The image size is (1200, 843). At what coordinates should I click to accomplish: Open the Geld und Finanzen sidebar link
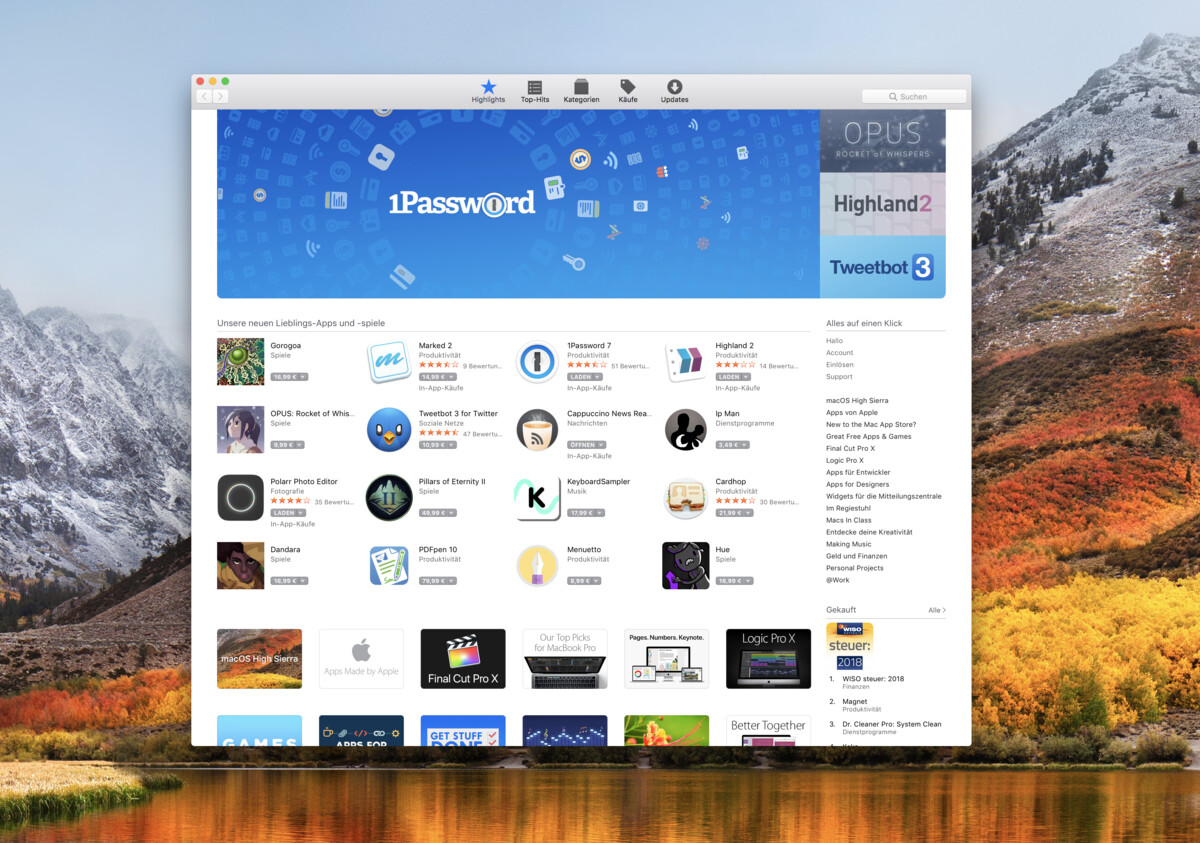tap(857, 556)
